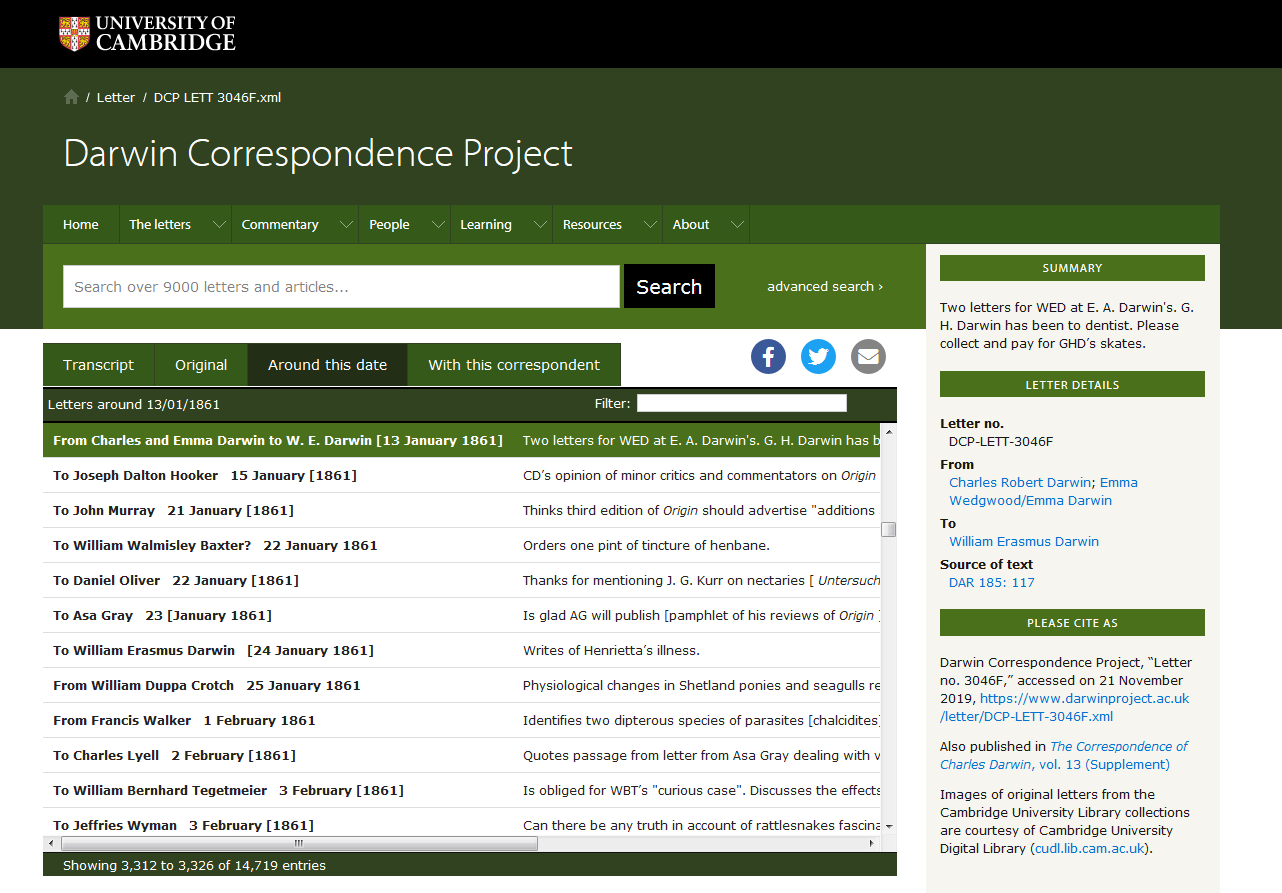Click the Search button
1282x893 pixels.
(x=669, y=286)
